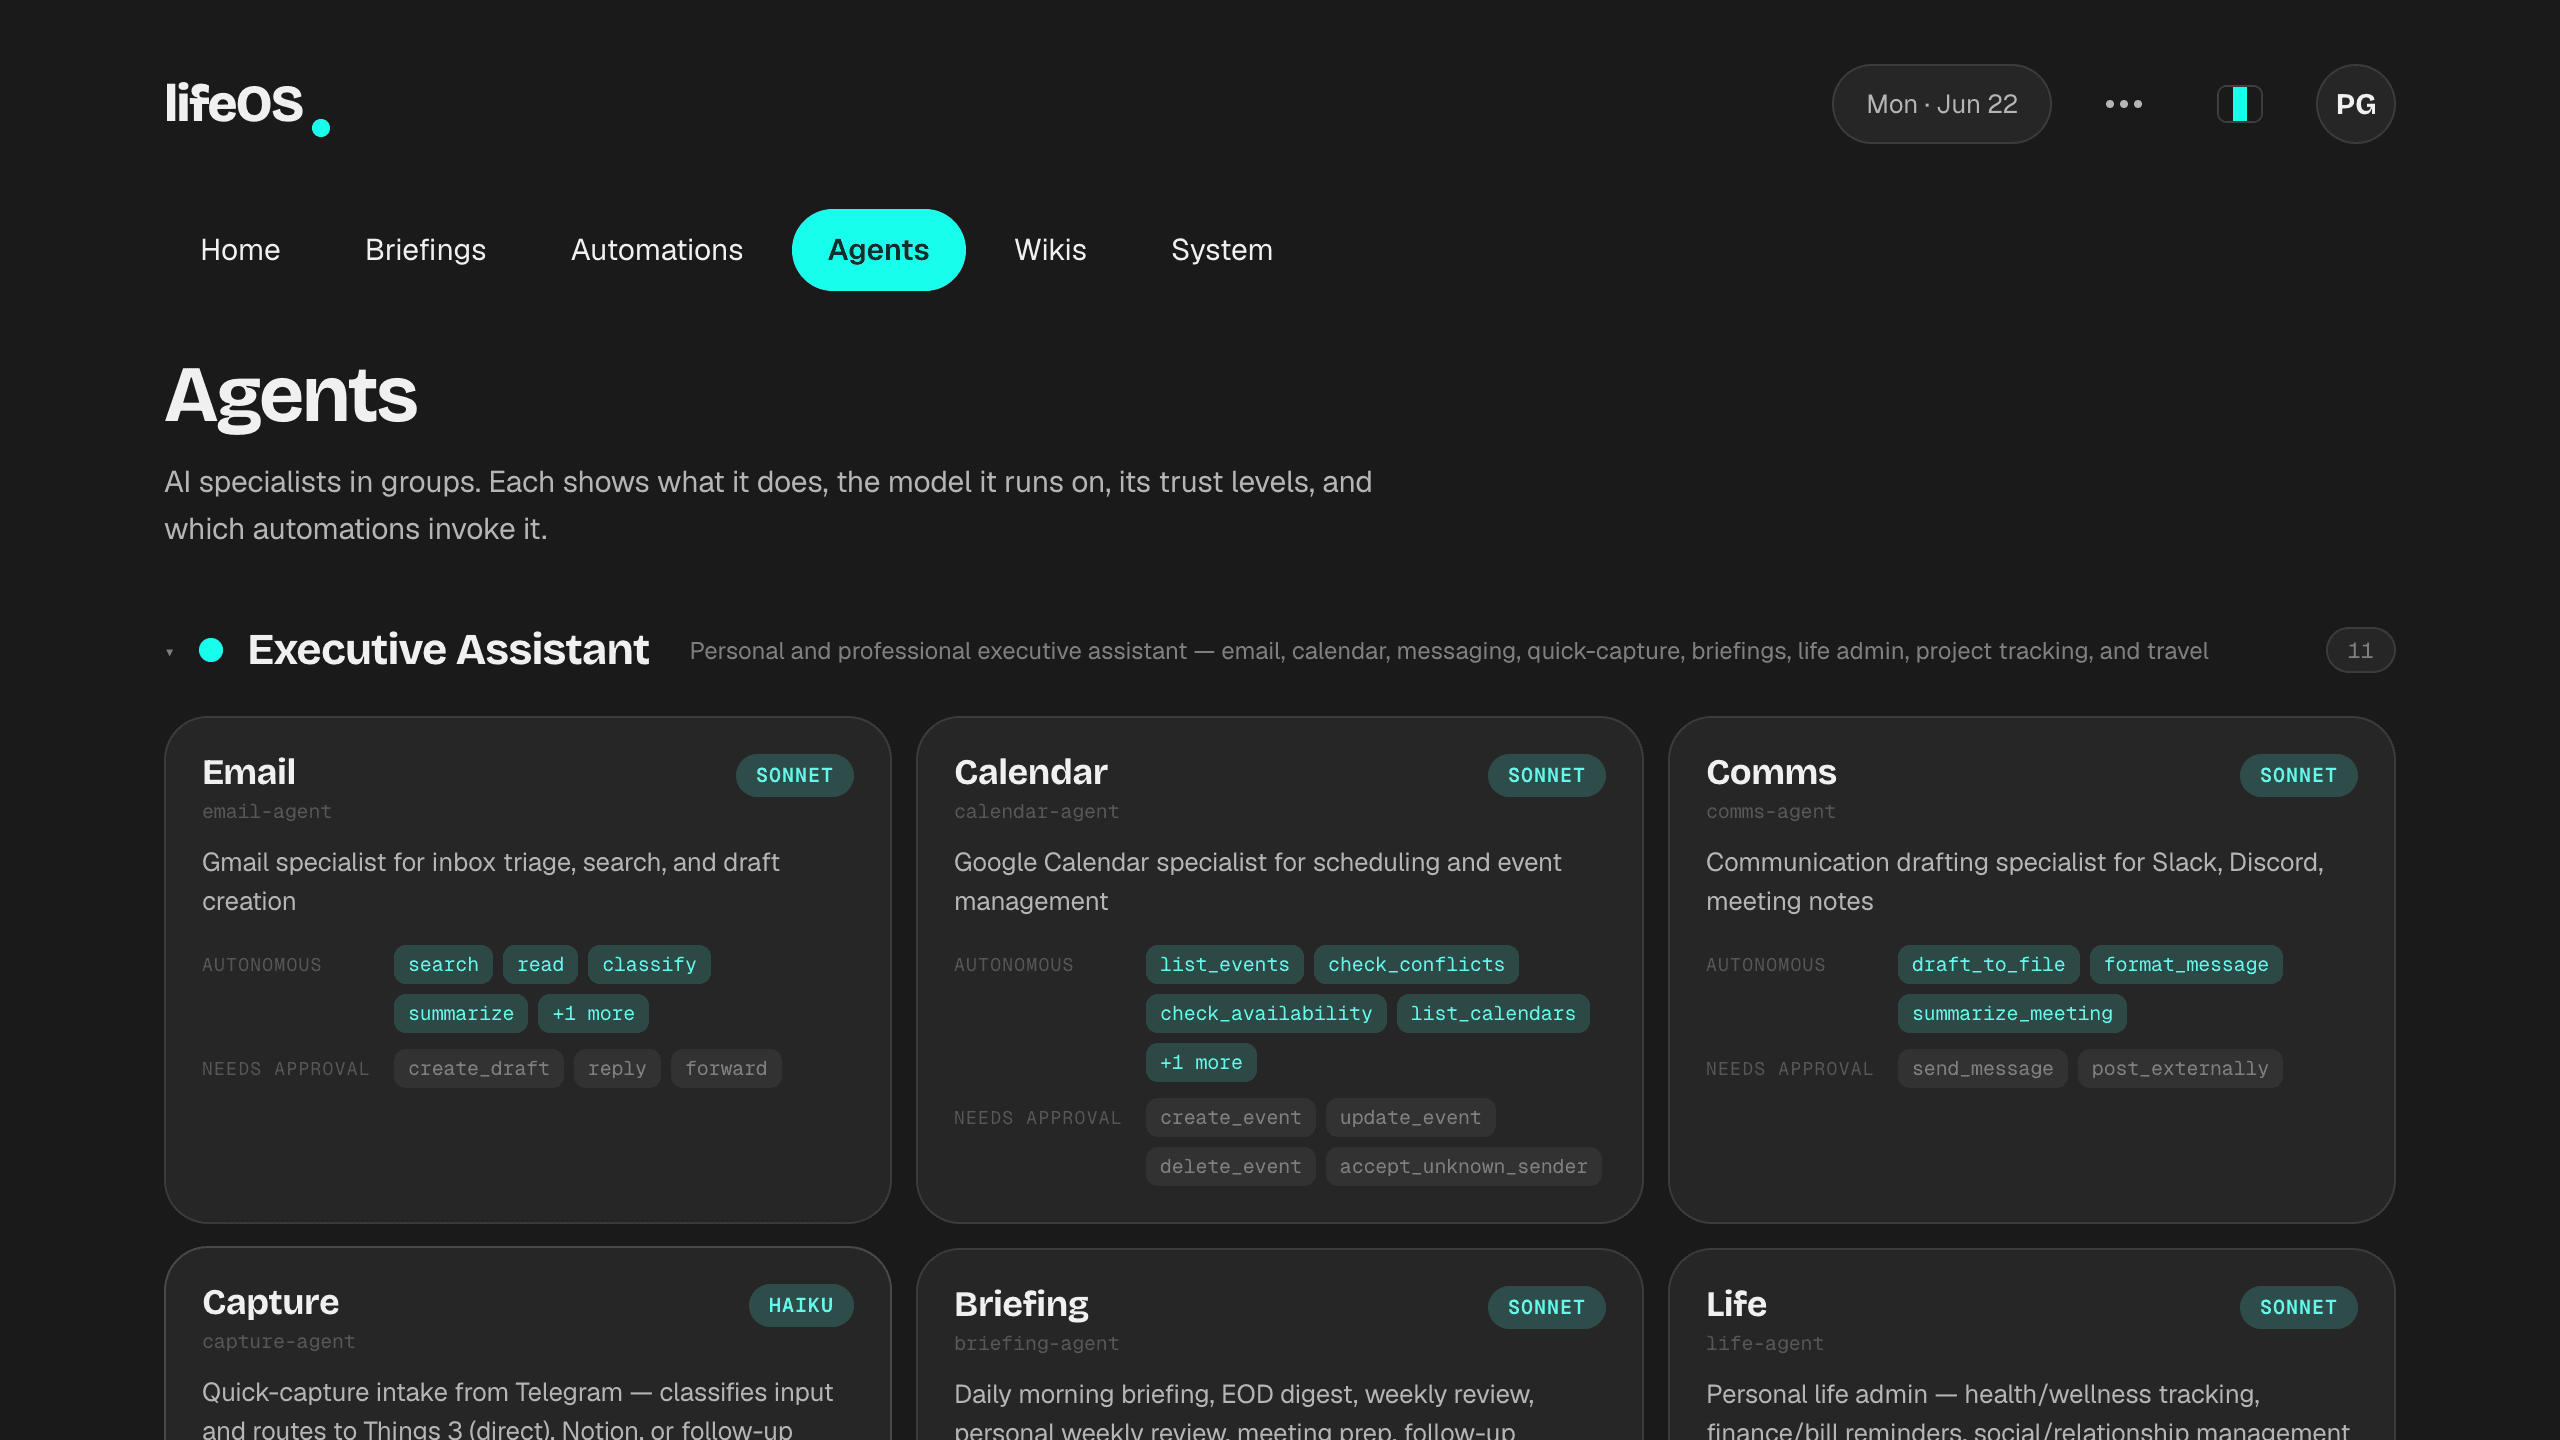The width and height of the screenshot is (2560, 1440).
Task: Click the list_events tag
Action: (1224, 965)
